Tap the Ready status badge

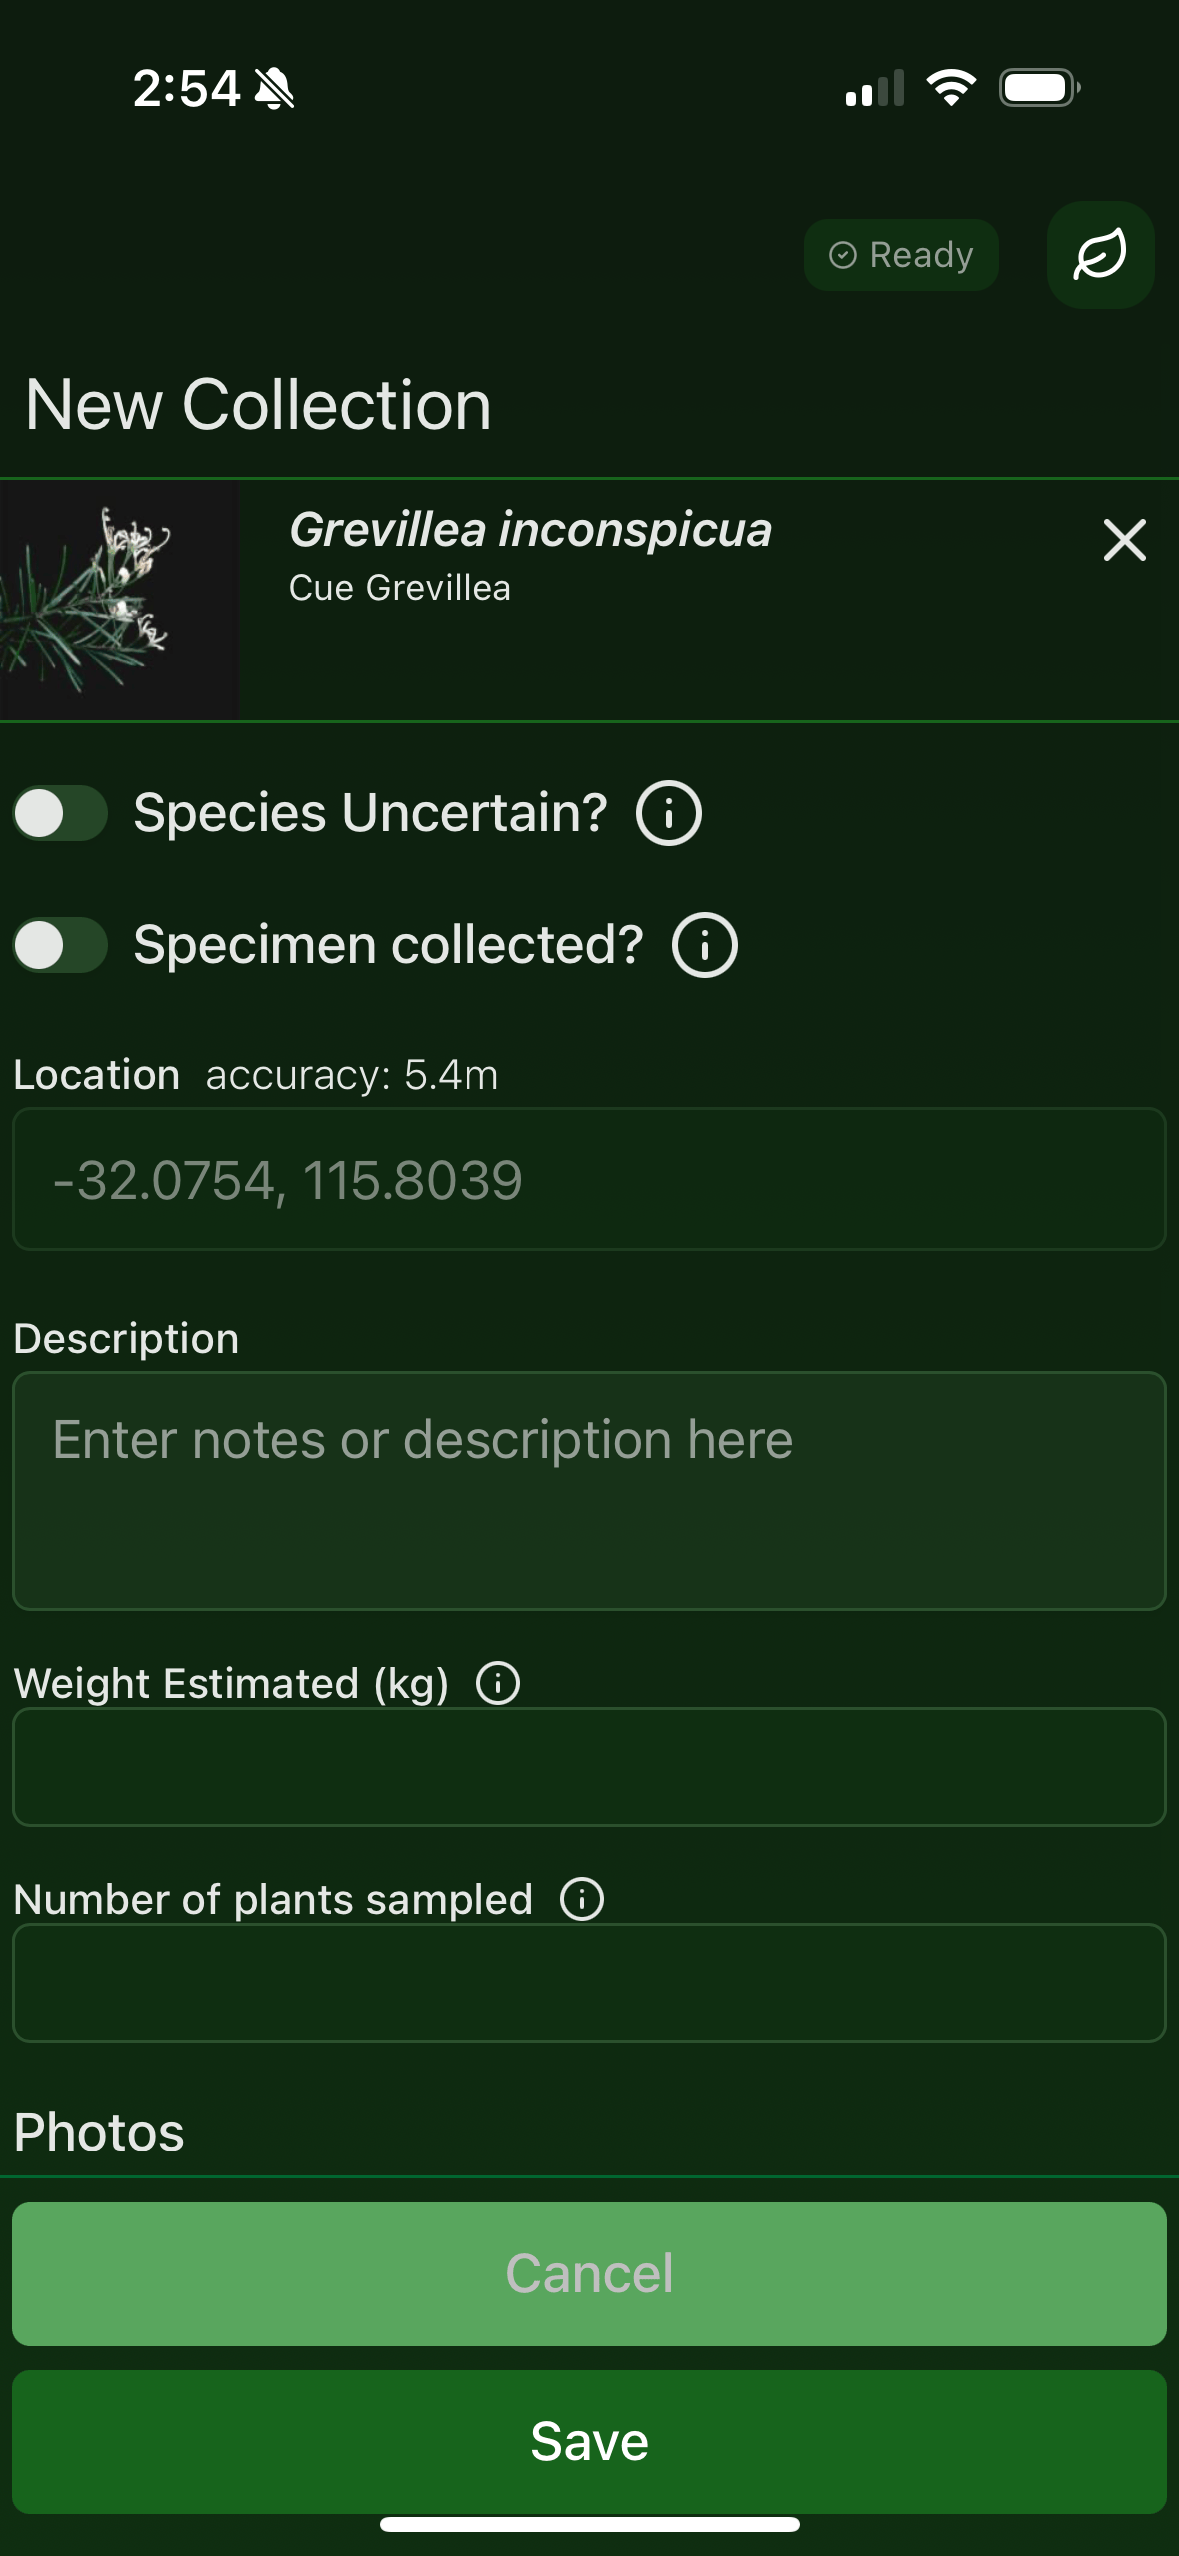(x=901, y=255)
